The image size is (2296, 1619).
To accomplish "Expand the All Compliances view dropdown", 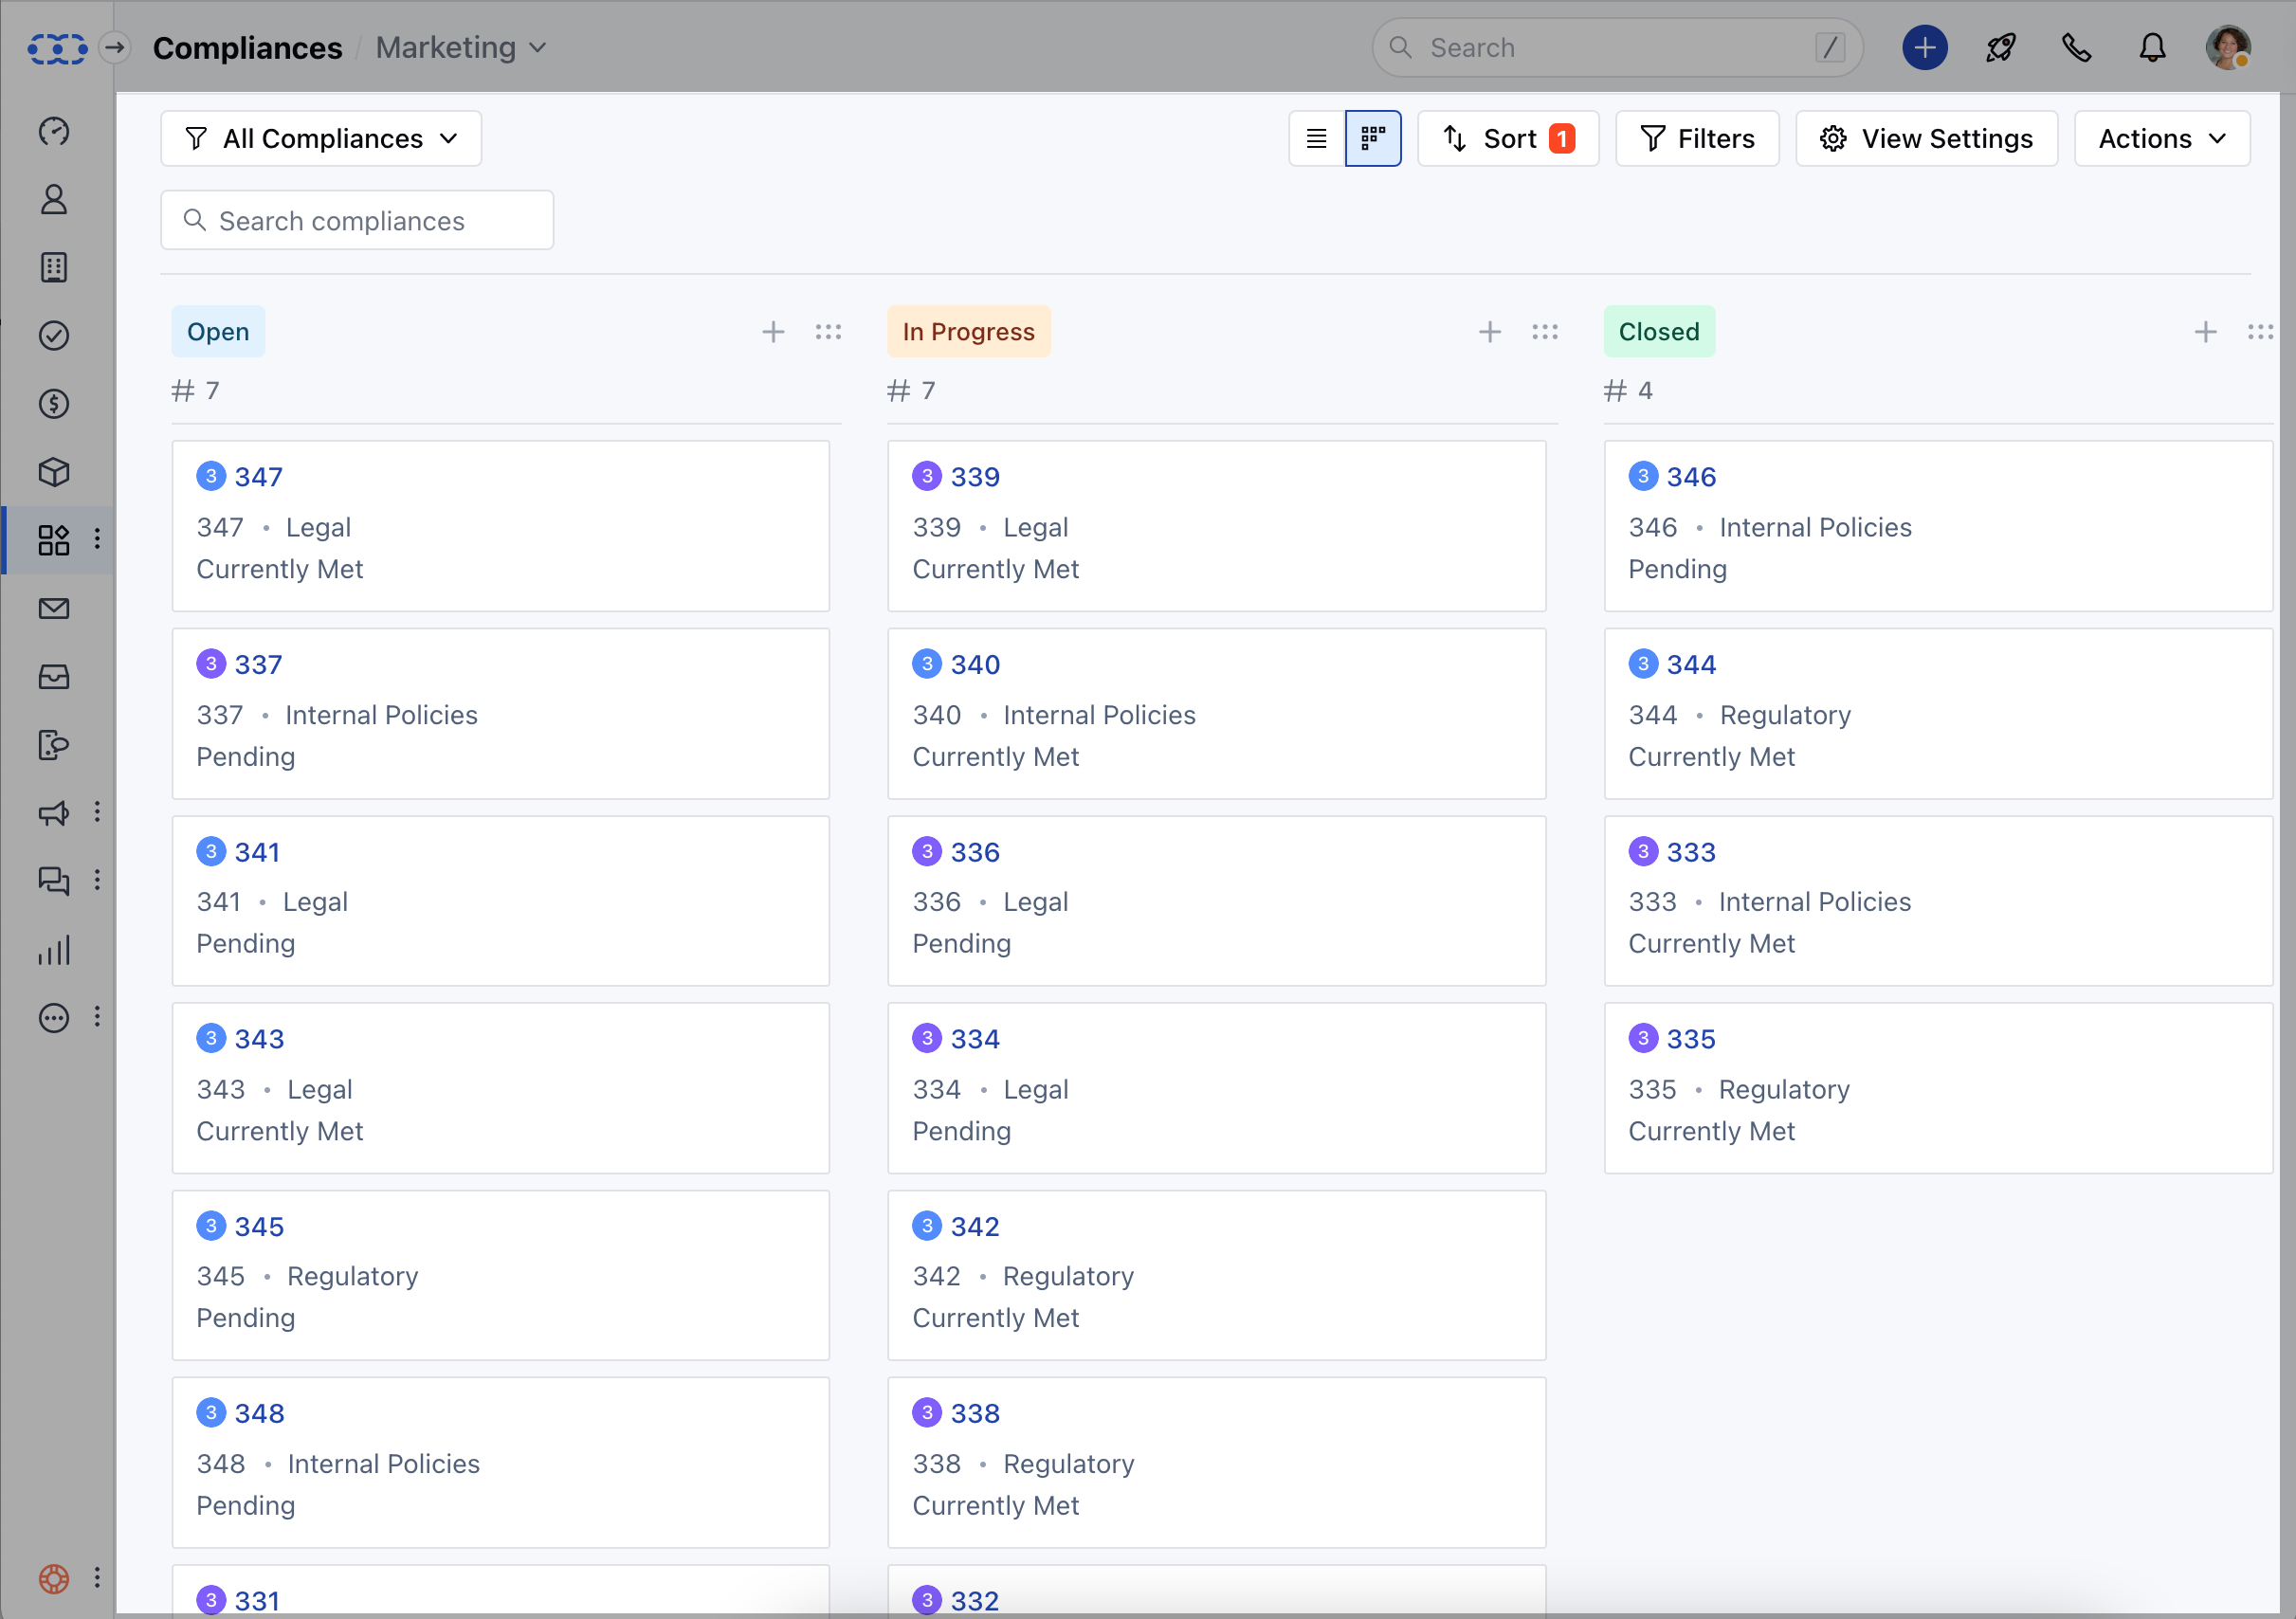I will click(x=321, y=139).
